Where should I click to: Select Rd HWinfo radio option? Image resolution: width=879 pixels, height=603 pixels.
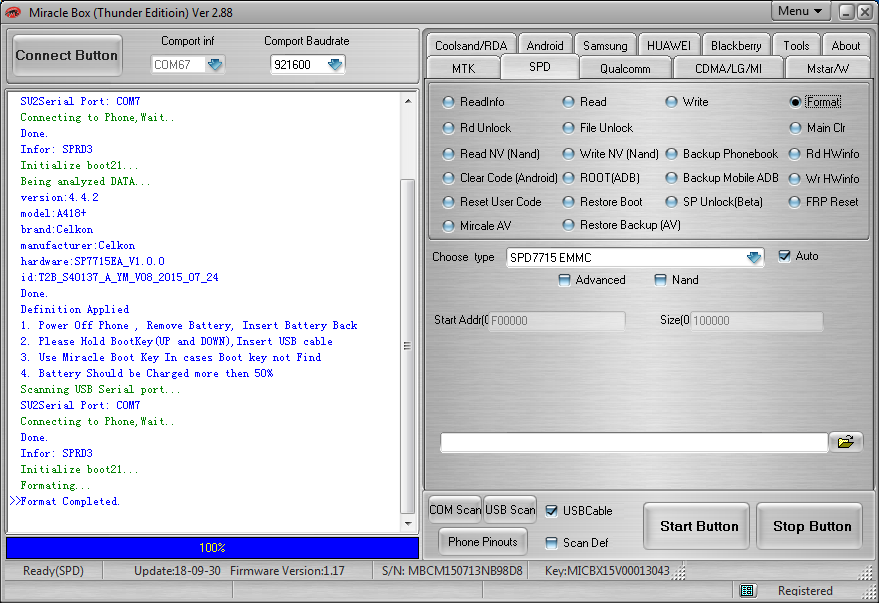824,154
